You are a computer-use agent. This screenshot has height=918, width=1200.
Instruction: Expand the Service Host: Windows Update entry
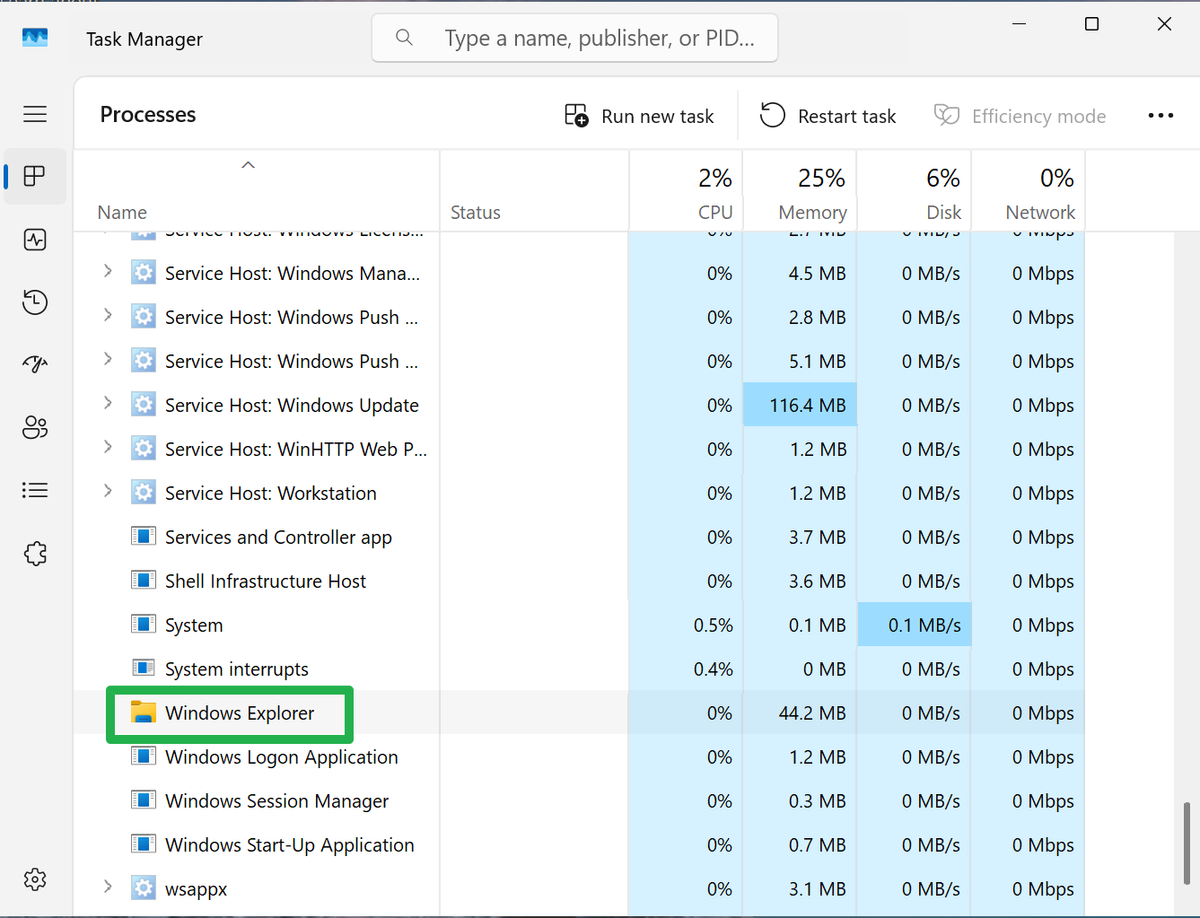point(107,405)
